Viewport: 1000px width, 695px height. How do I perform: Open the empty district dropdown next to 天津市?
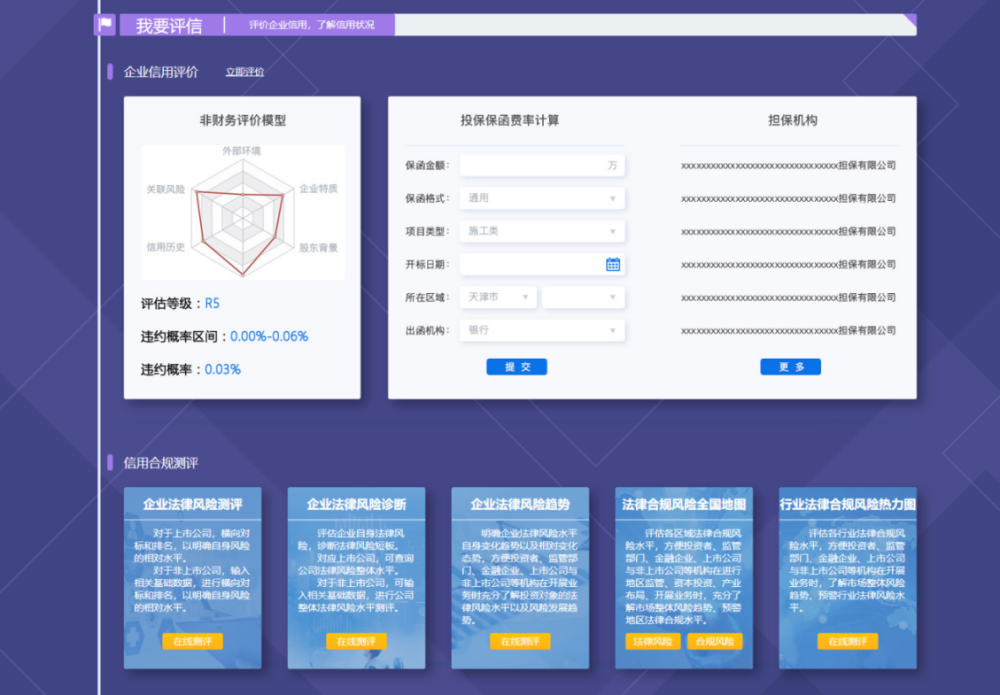[x=583, y=298]
